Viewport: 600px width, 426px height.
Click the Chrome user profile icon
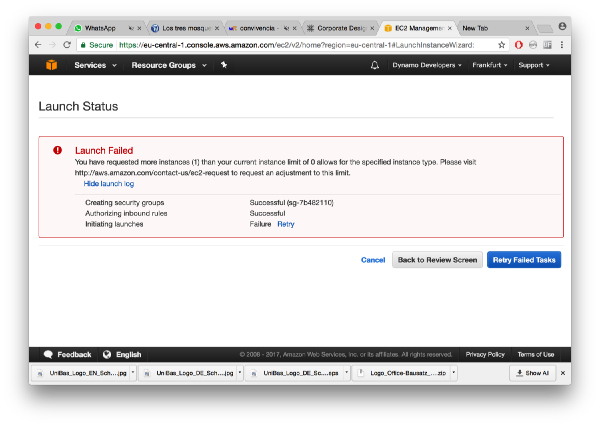[562, 26]
